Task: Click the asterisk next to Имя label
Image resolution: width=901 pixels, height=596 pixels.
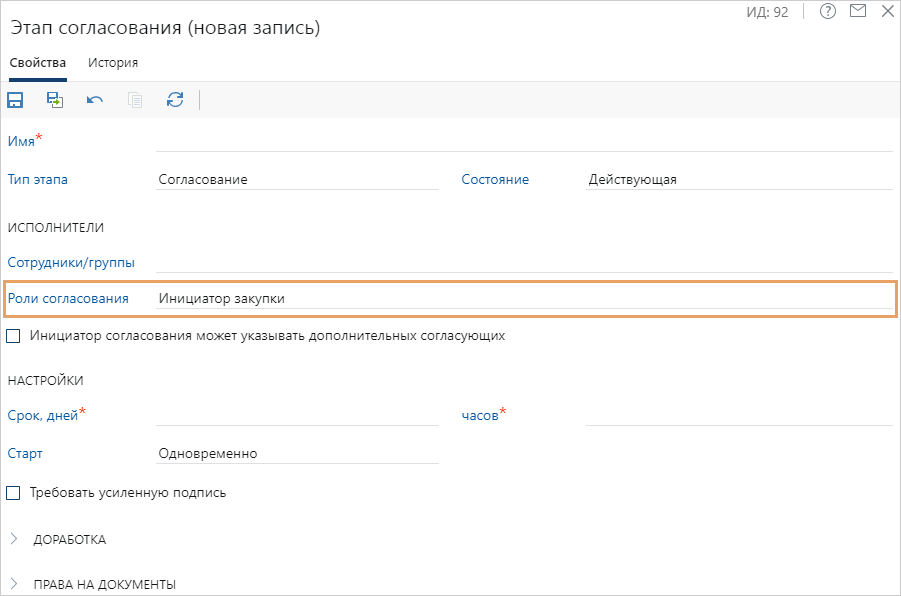Action: click(40, 136)
